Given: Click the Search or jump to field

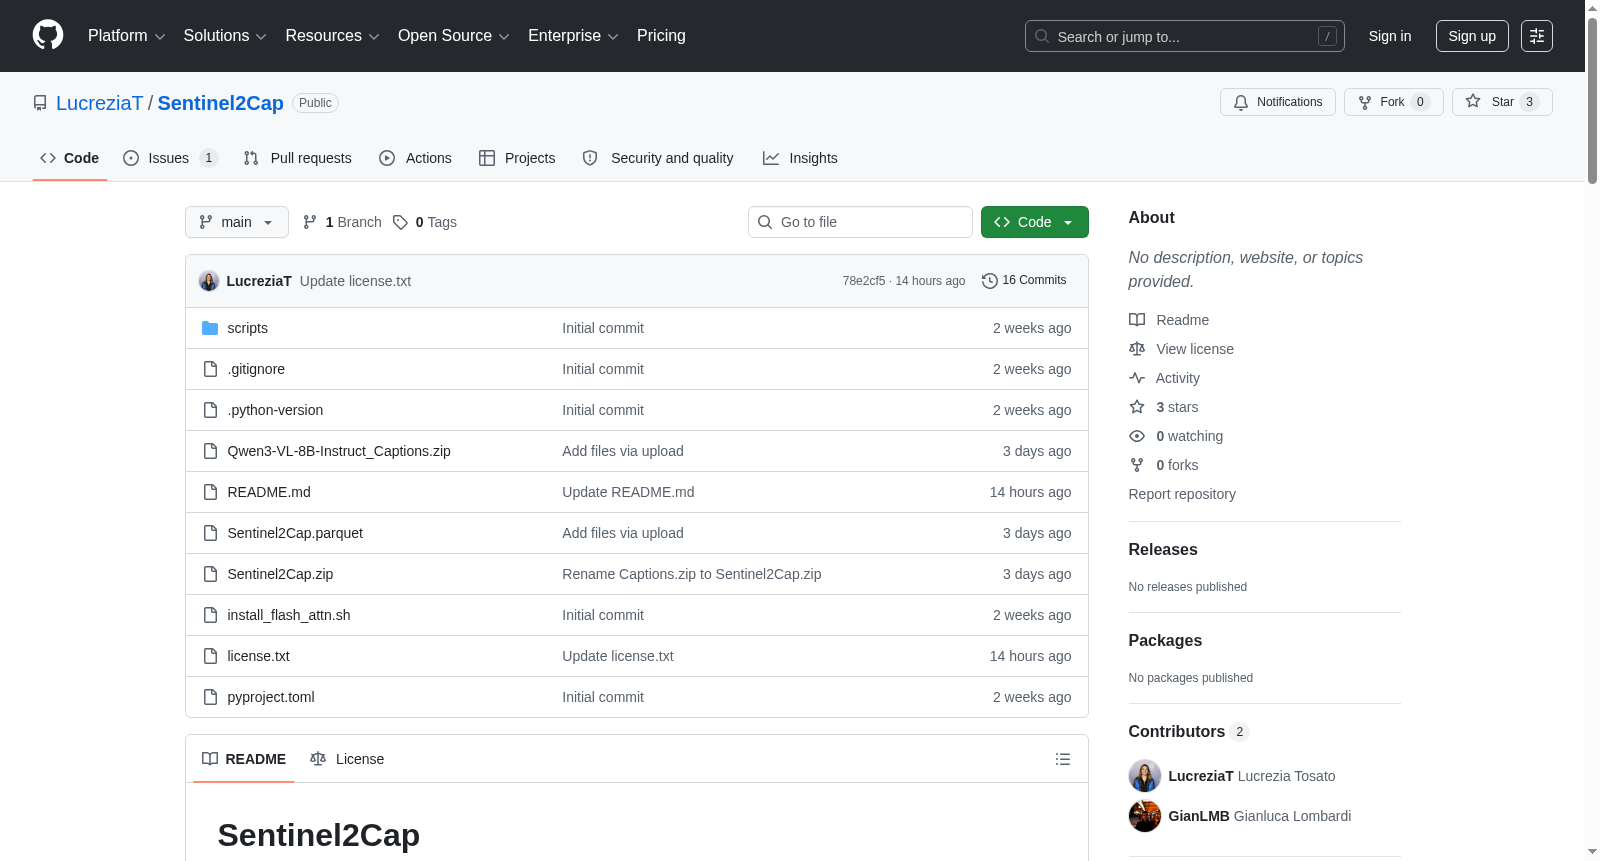Looking at the screenshot, I should tap(1185, 36).
